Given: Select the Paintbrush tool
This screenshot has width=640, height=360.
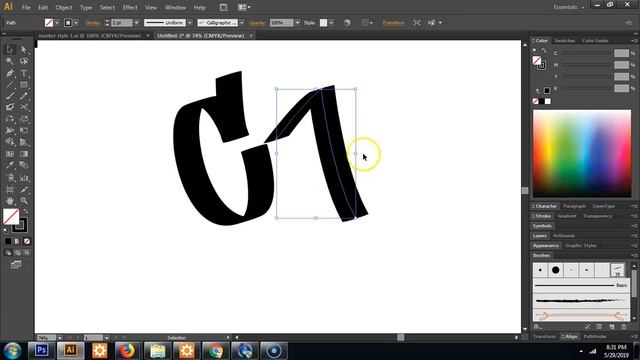Looking at the screenshot, I should coord(10,96).
